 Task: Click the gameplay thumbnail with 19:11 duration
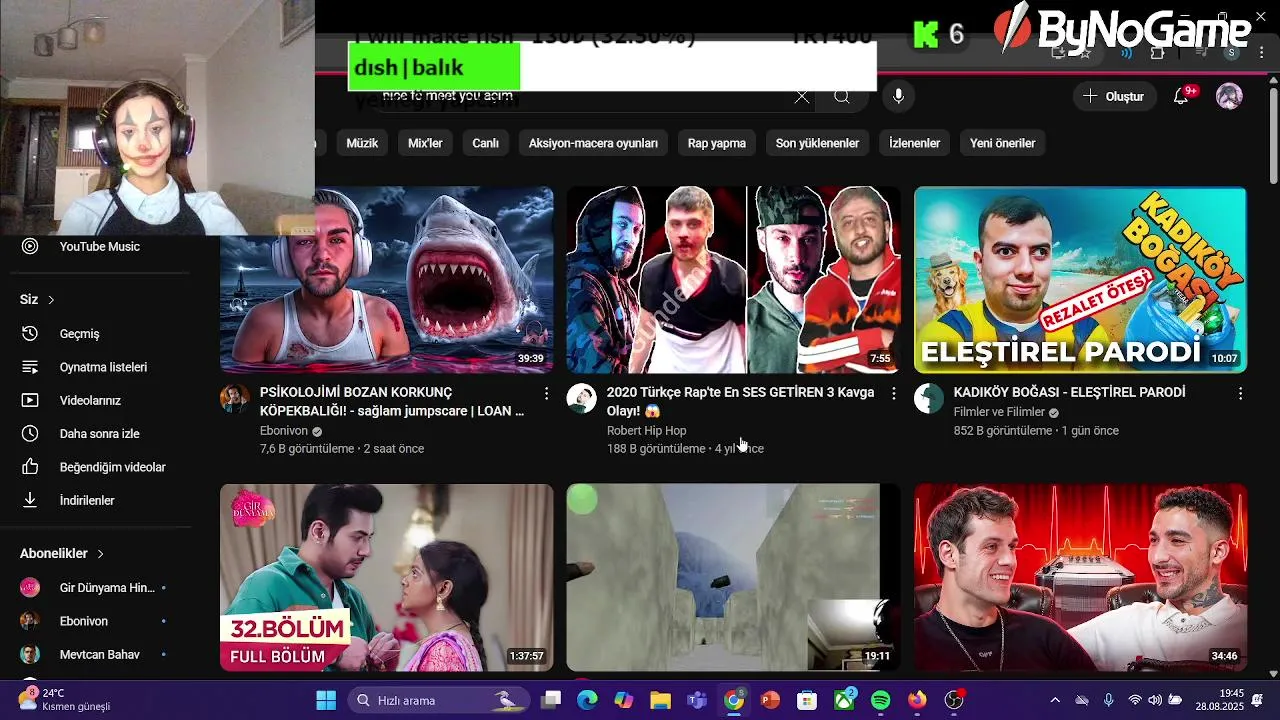[x=733, y=577]
